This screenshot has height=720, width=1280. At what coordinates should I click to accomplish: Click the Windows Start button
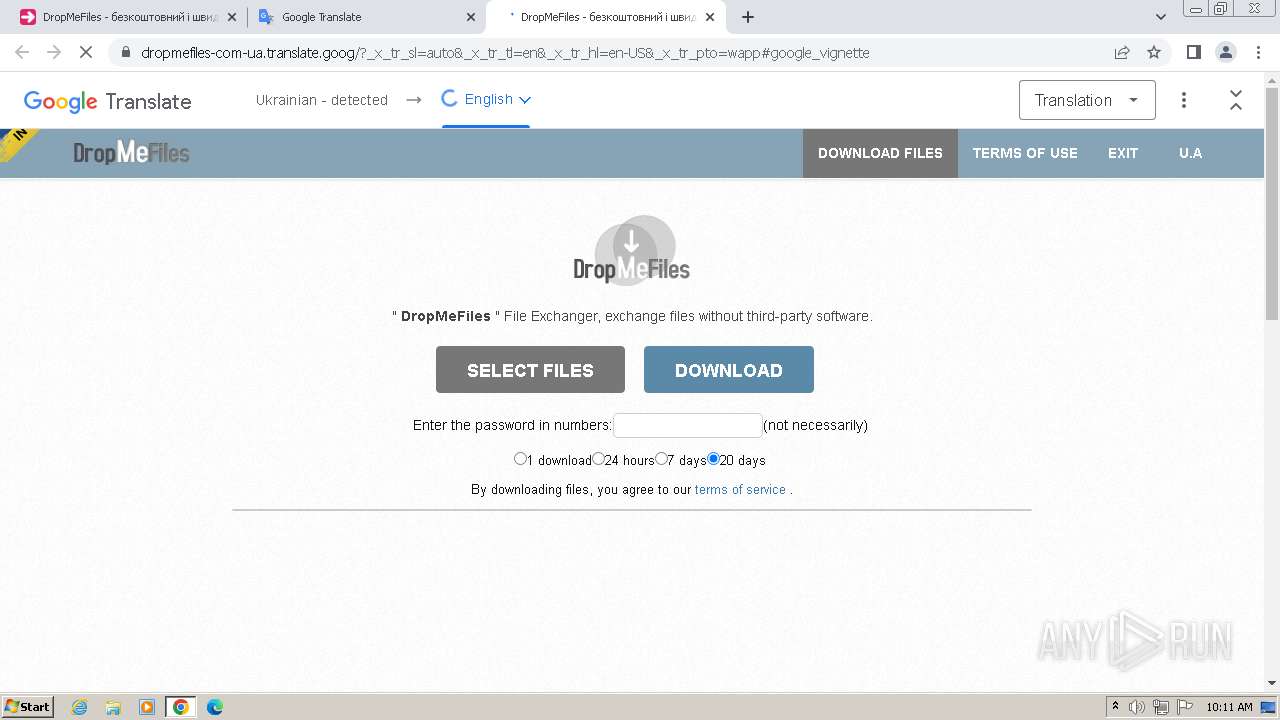coord(28,707)
